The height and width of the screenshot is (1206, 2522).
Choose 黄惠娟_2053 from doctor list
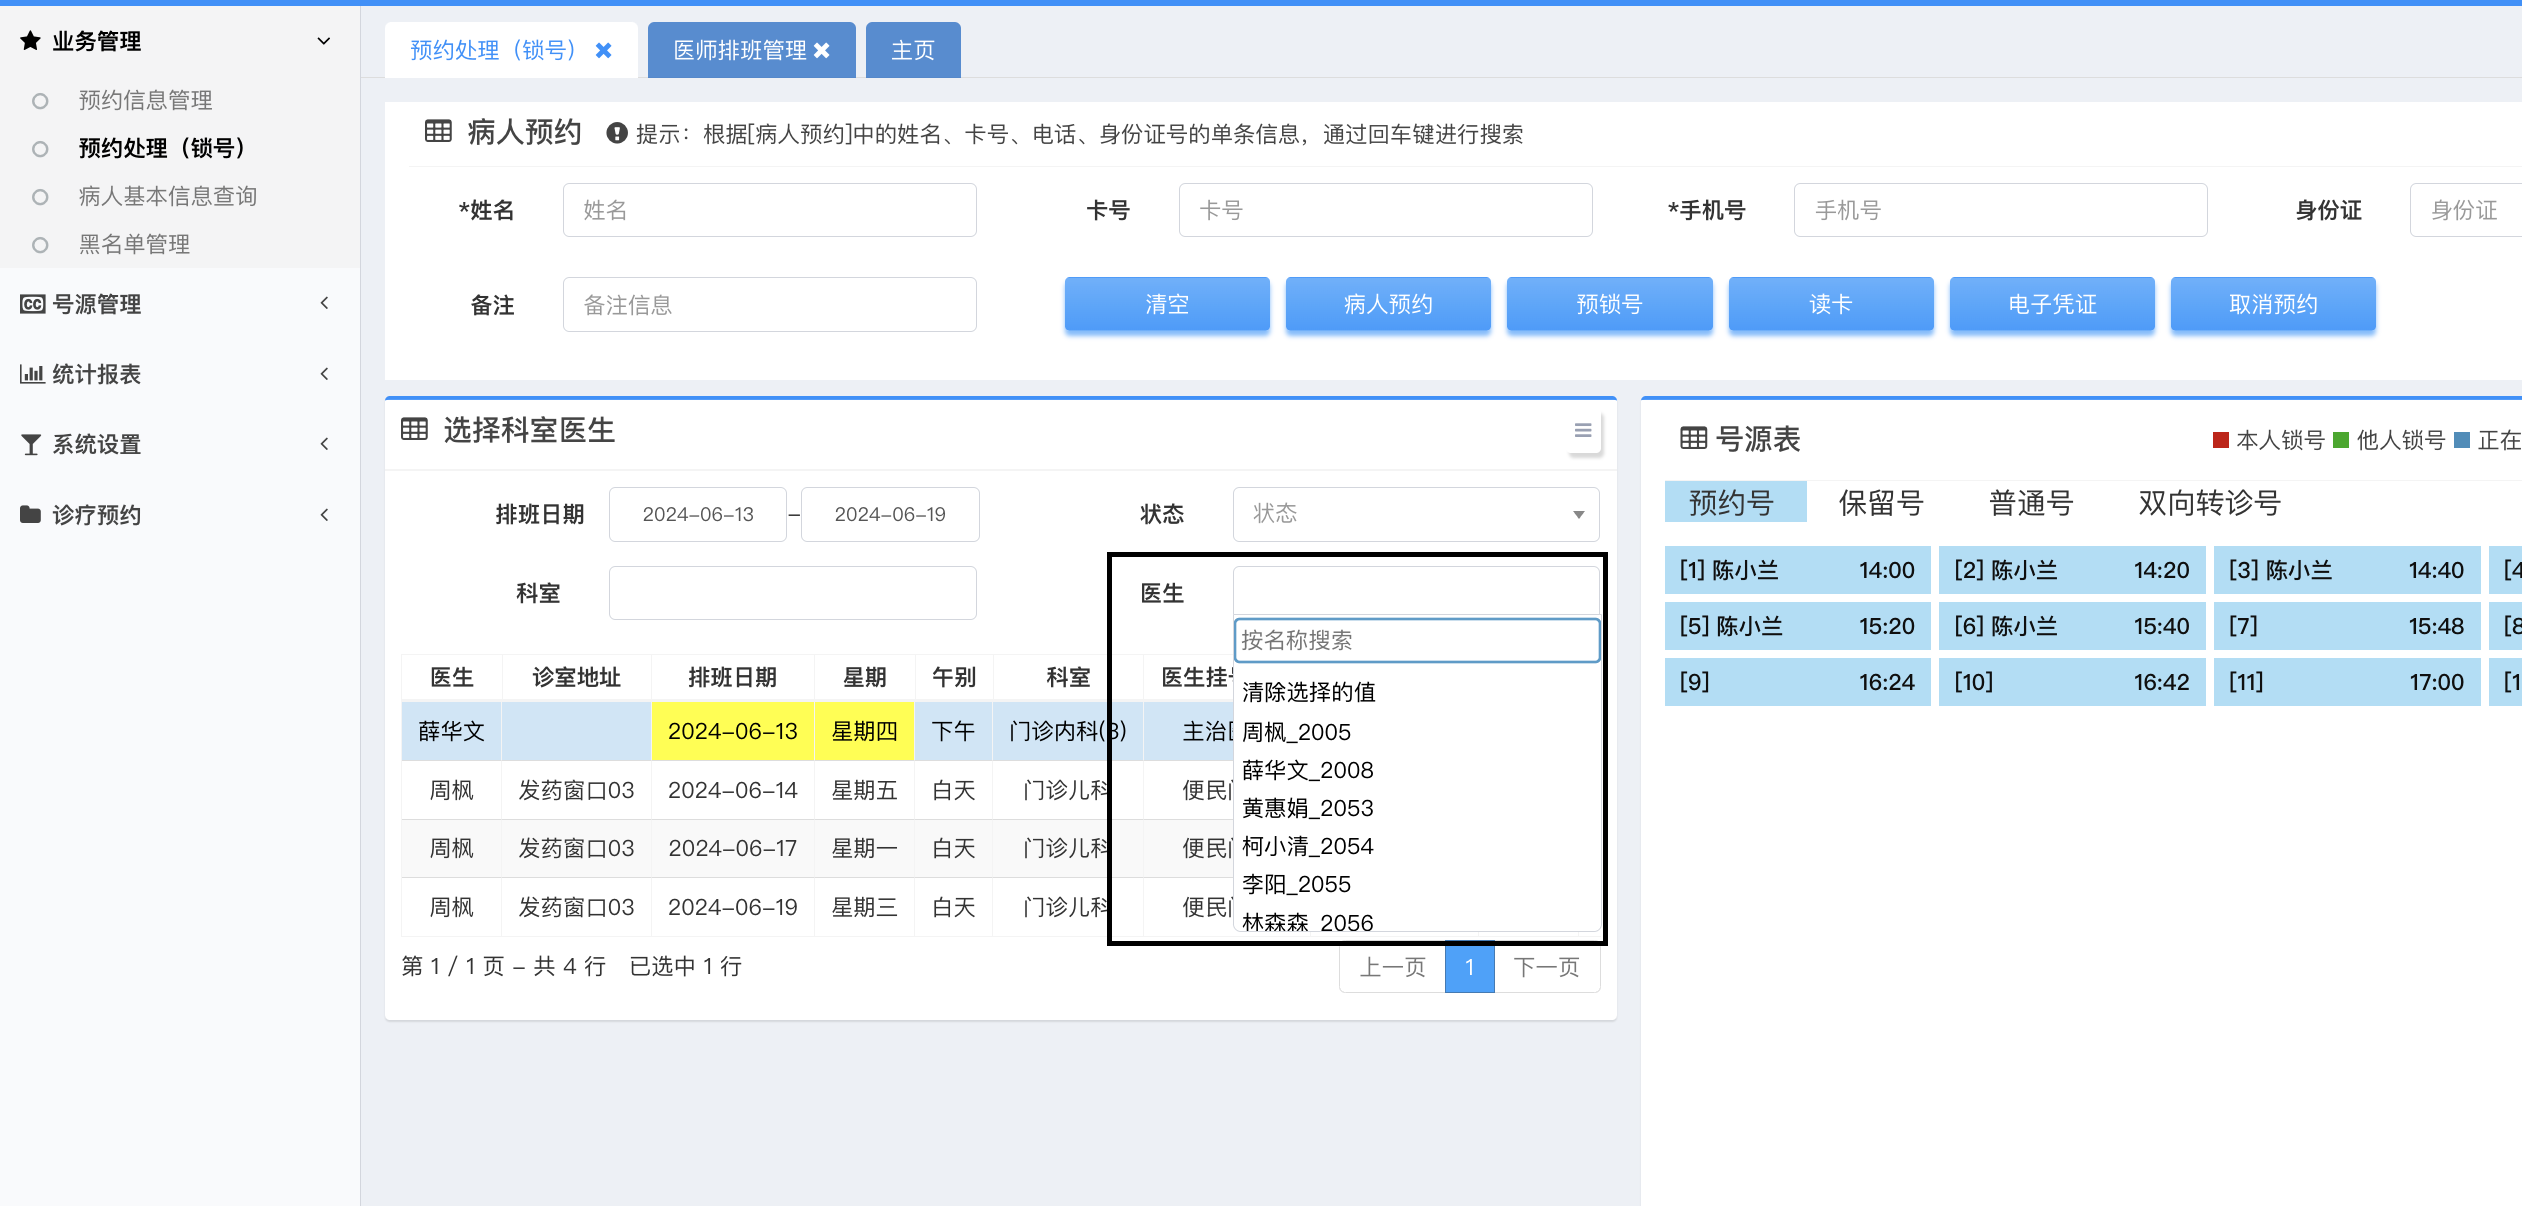[x=1307, y=808]
